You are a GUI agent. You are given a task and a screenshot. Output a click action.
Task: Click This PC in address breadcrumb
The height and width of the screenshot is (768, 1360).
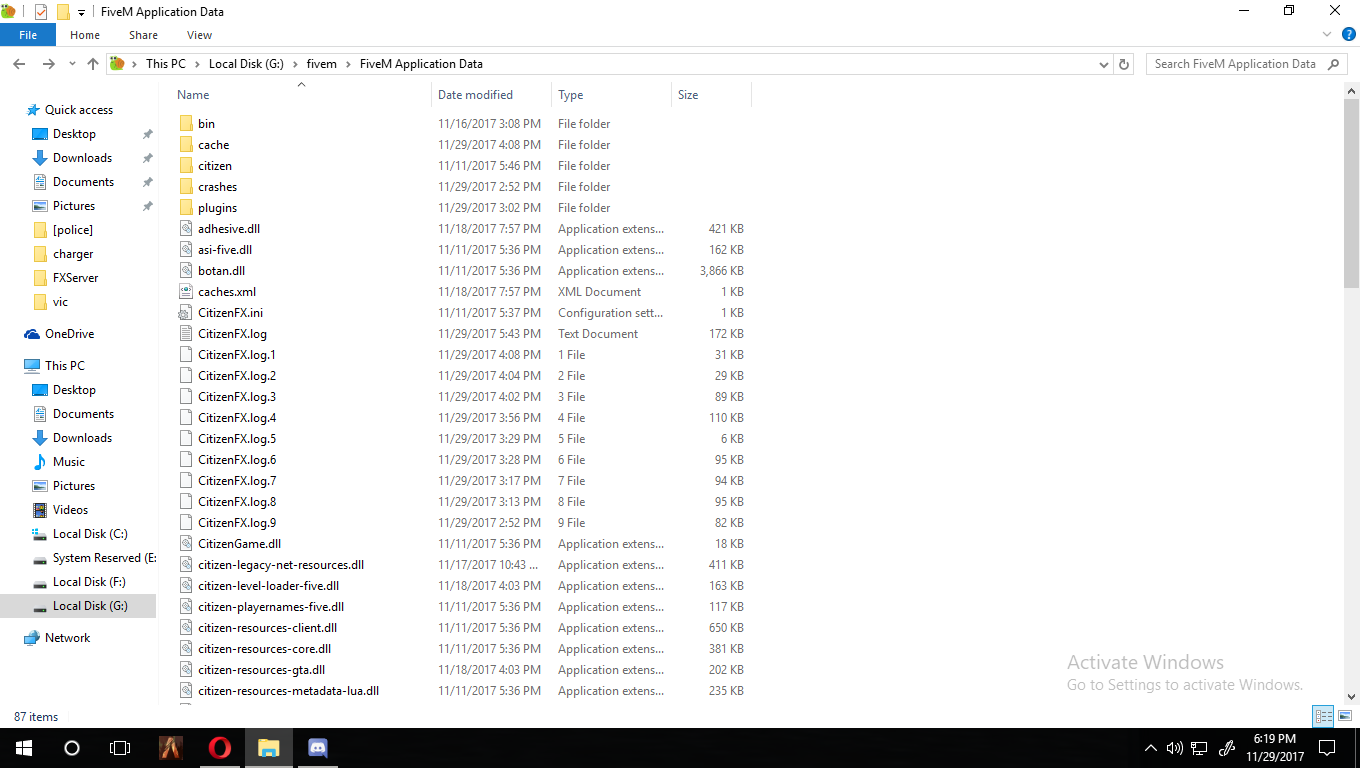166,64
